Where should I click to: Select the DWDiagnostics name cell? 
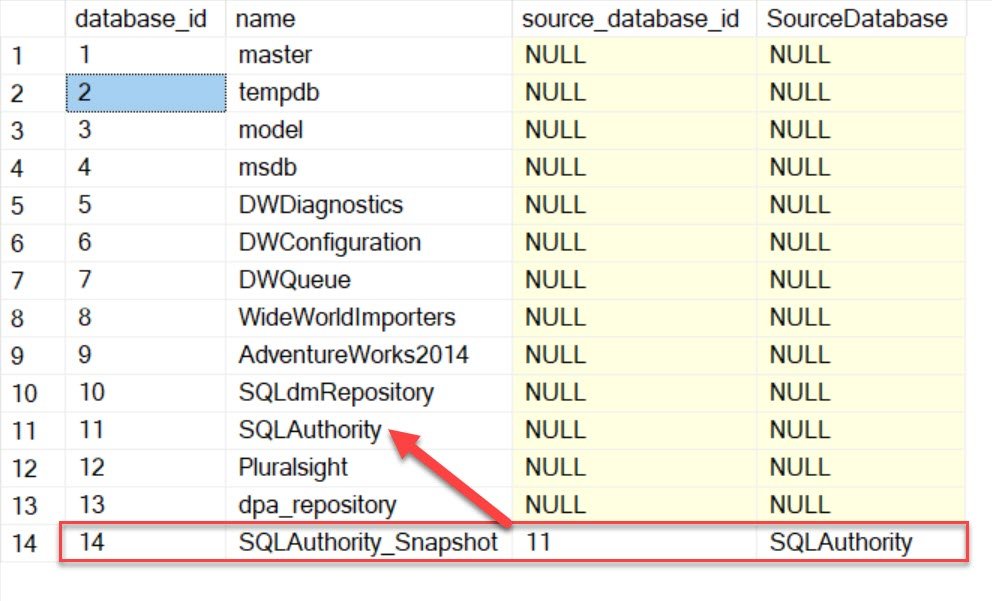point(369,205)
